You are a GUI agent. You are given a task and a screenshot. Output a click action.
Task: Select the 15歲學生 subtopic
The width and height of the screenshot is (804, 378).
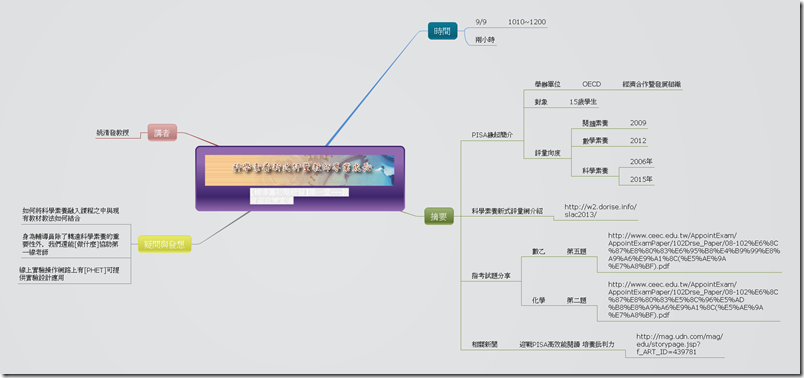(583, 102)
